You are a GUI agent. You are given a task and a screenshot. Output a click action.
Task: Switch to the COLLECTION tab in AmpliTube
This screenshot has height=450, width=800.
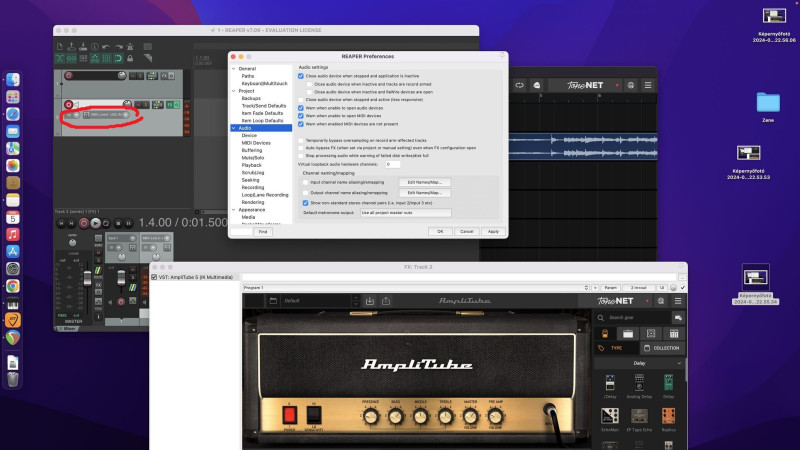pyautogui.click(x=662, y=348)
